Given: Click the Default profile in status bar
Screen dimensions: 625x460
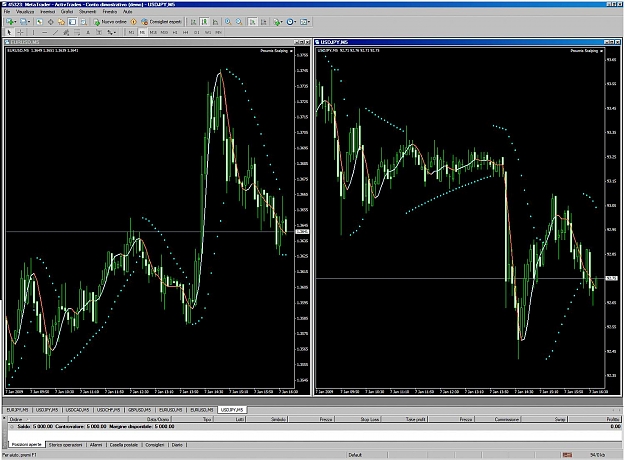Looking at the screenshot, I should [x=355, y=455].
